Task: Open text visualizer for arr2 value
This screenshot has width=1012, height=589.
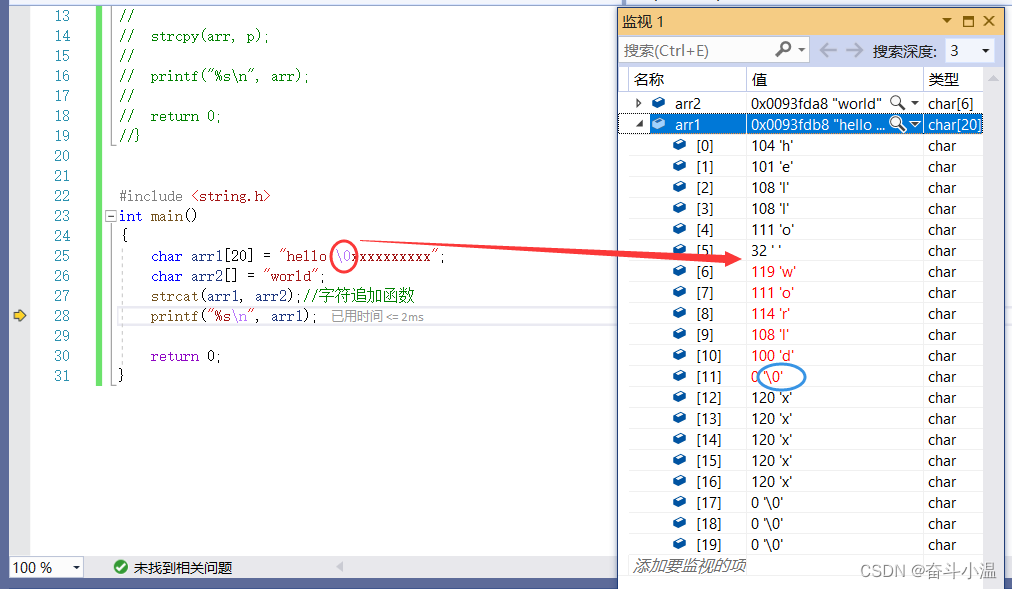Action: (897, 103)
